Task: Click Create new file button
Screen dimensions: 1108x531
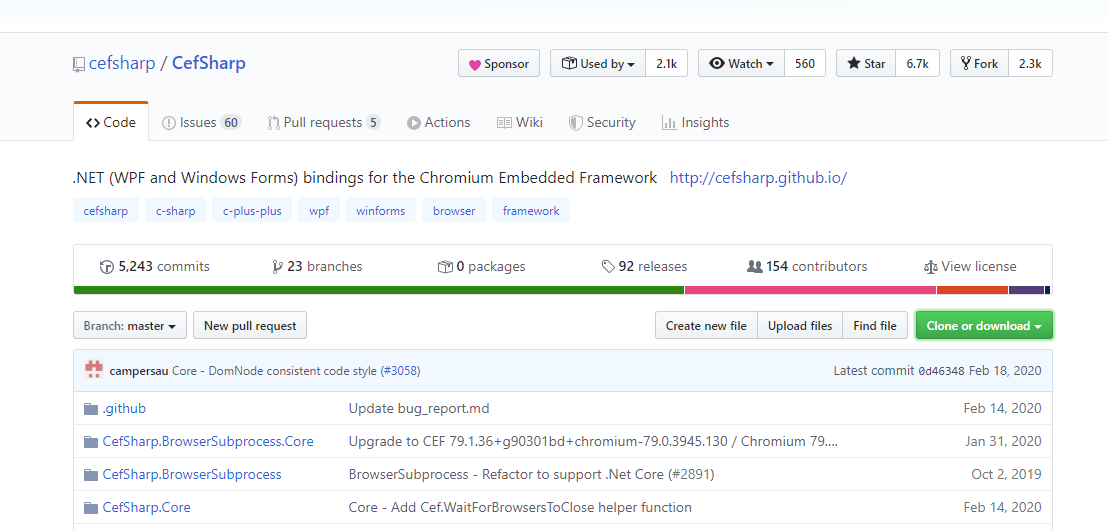Action: click(706, 326)
